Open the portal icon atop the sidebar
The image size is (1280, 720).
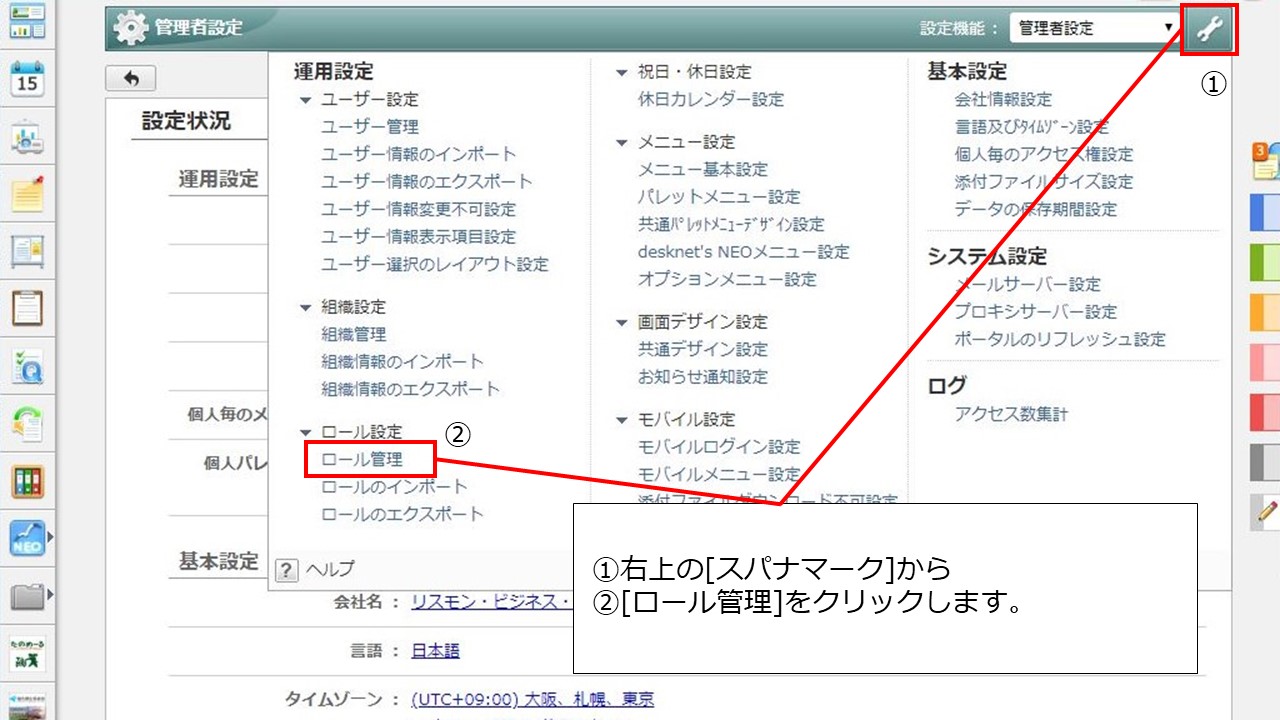coord(27,21)
